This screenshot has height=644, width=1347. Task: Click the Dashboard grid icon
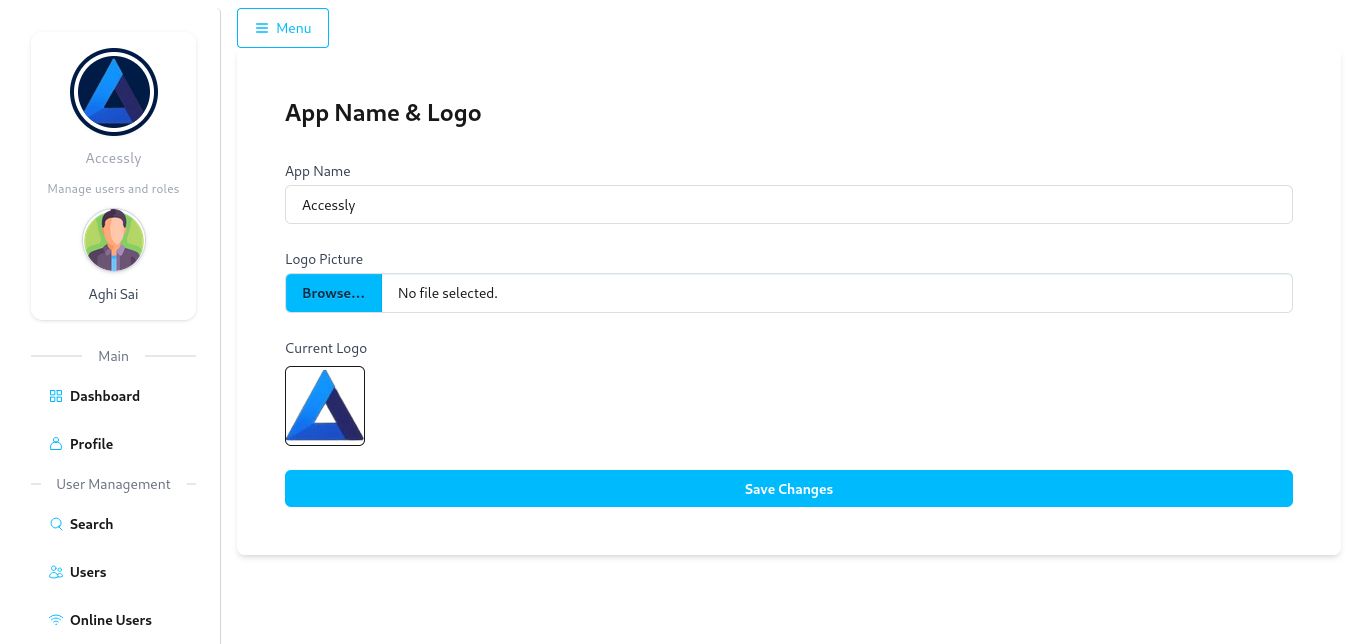(x=56, y=396)
